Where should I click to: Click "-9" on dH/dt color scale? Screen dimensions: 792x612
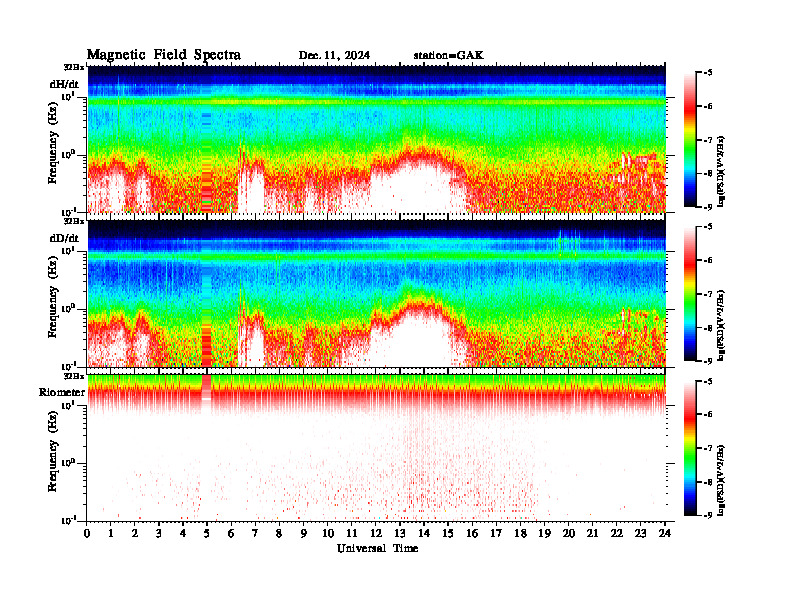pos(708,207)
